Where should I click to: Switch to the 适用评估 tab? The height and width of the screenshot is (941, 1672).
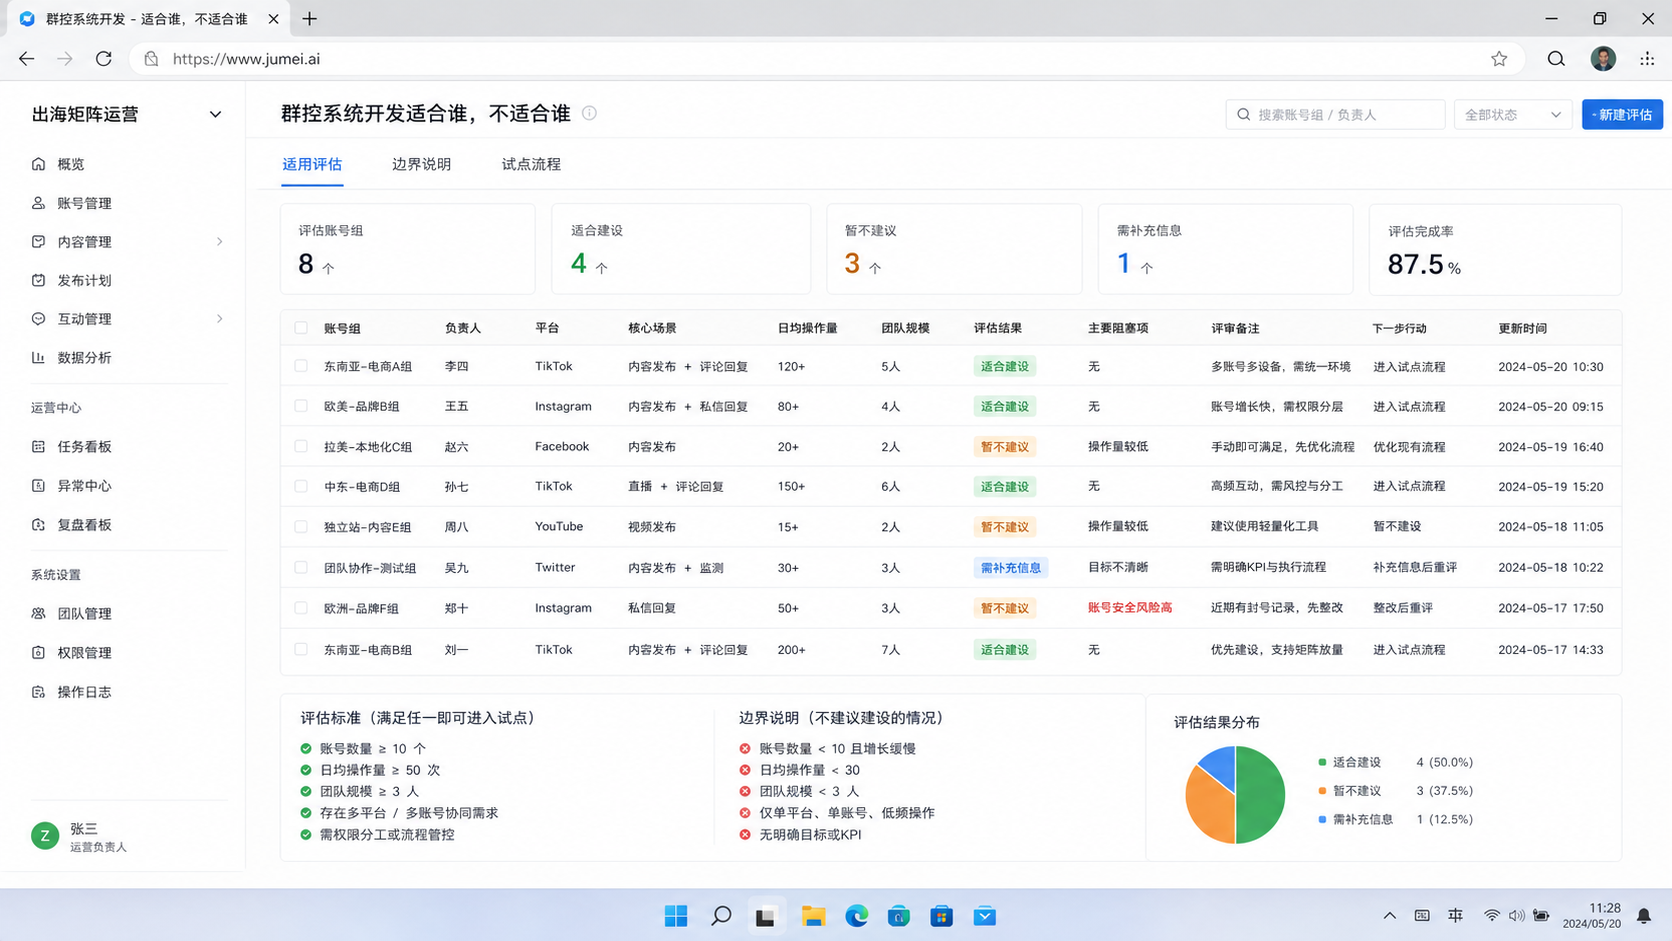click(x=312, y=164)
